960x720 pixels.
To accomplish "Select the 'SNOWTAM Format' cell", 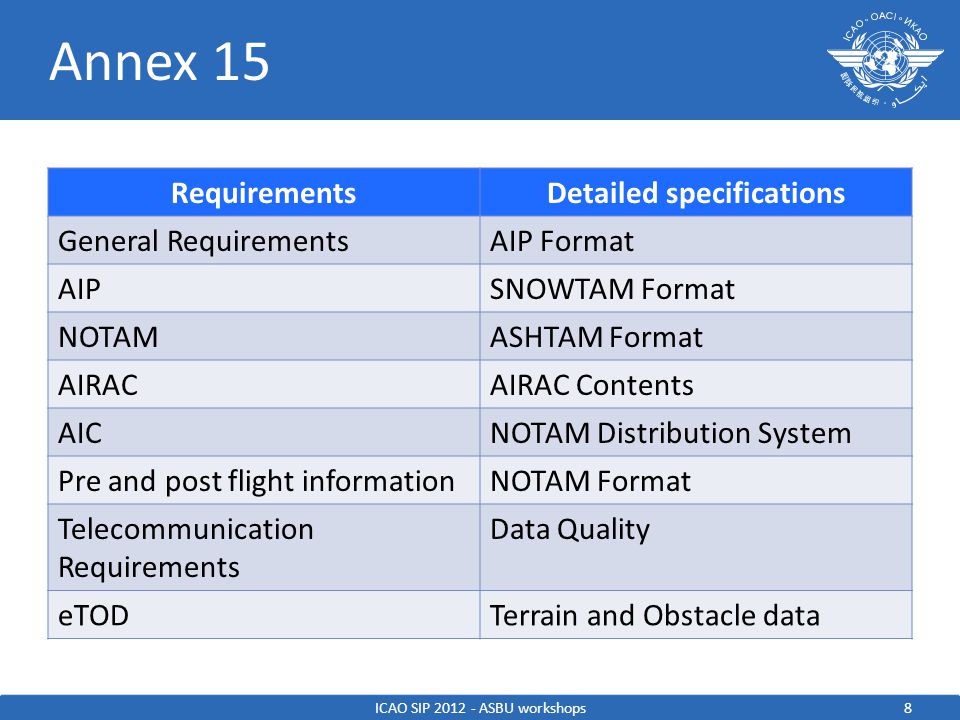I will (x=696, y=288).
